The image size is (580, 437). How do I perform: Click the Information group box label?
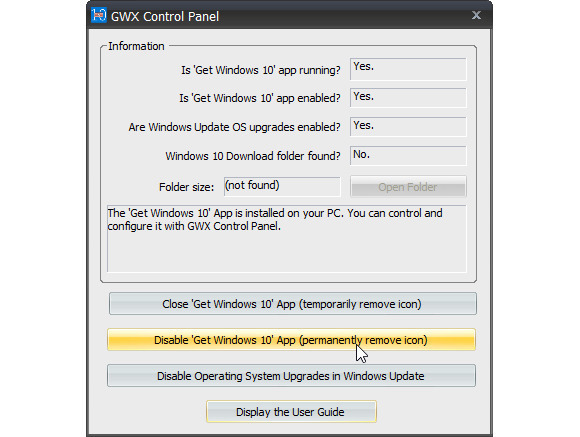136,46
